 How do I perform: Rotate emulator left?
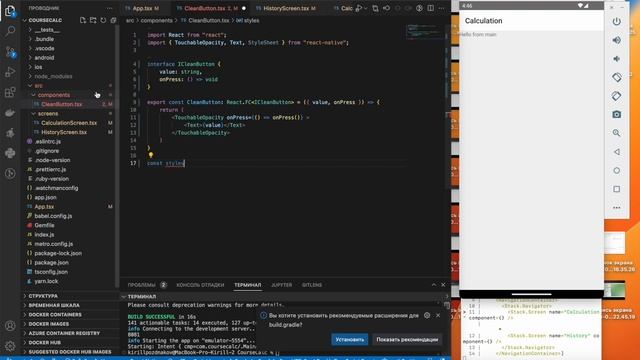tap(616, 77)
